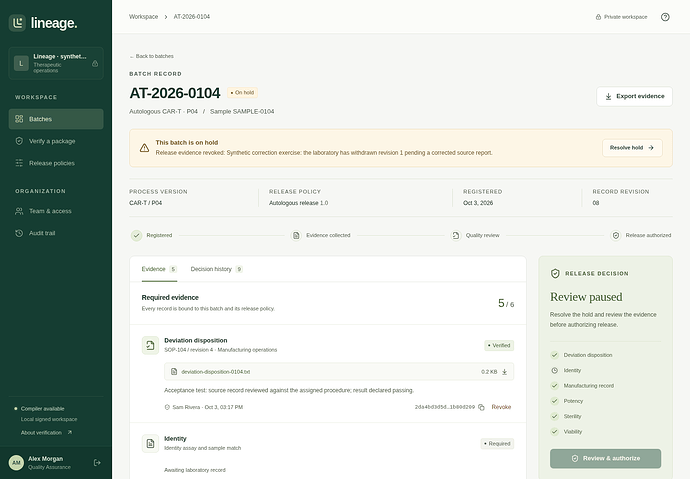Open Verify a package page

coord(56,141)
